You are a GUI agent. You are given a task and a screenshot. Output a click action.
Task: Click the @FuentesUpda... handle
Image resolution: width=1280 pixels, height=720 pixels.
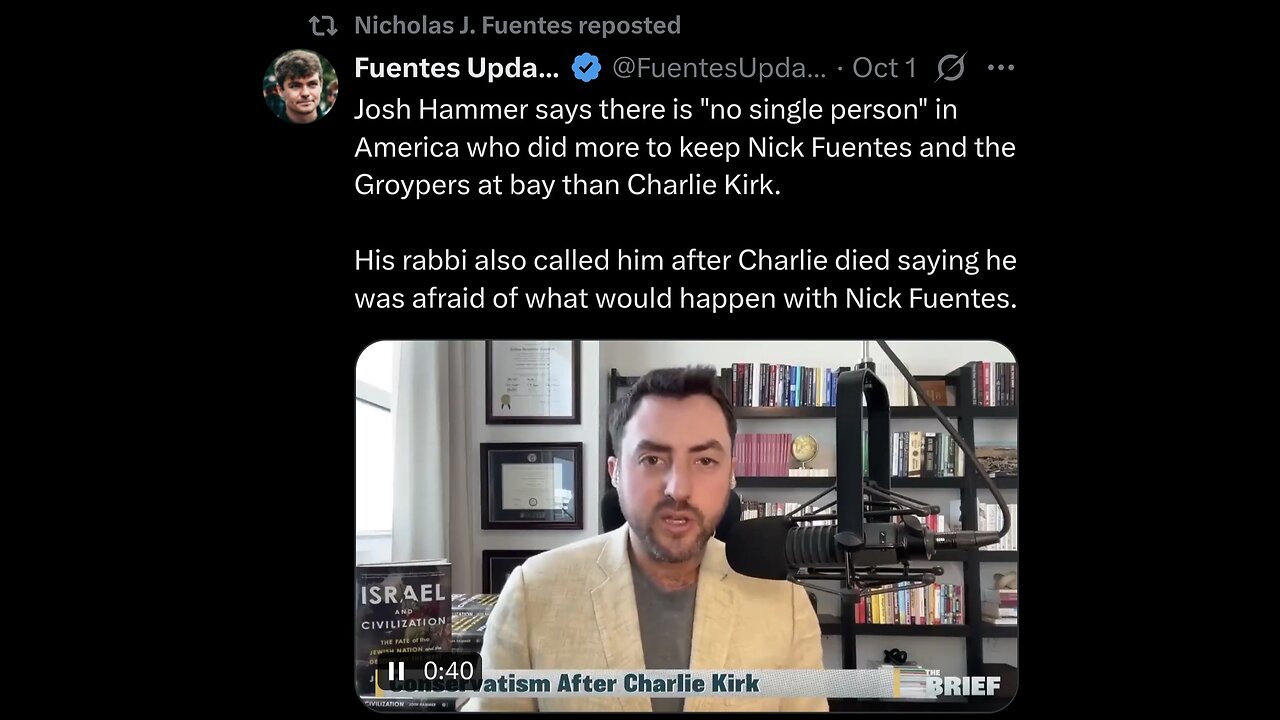(718, 68)
